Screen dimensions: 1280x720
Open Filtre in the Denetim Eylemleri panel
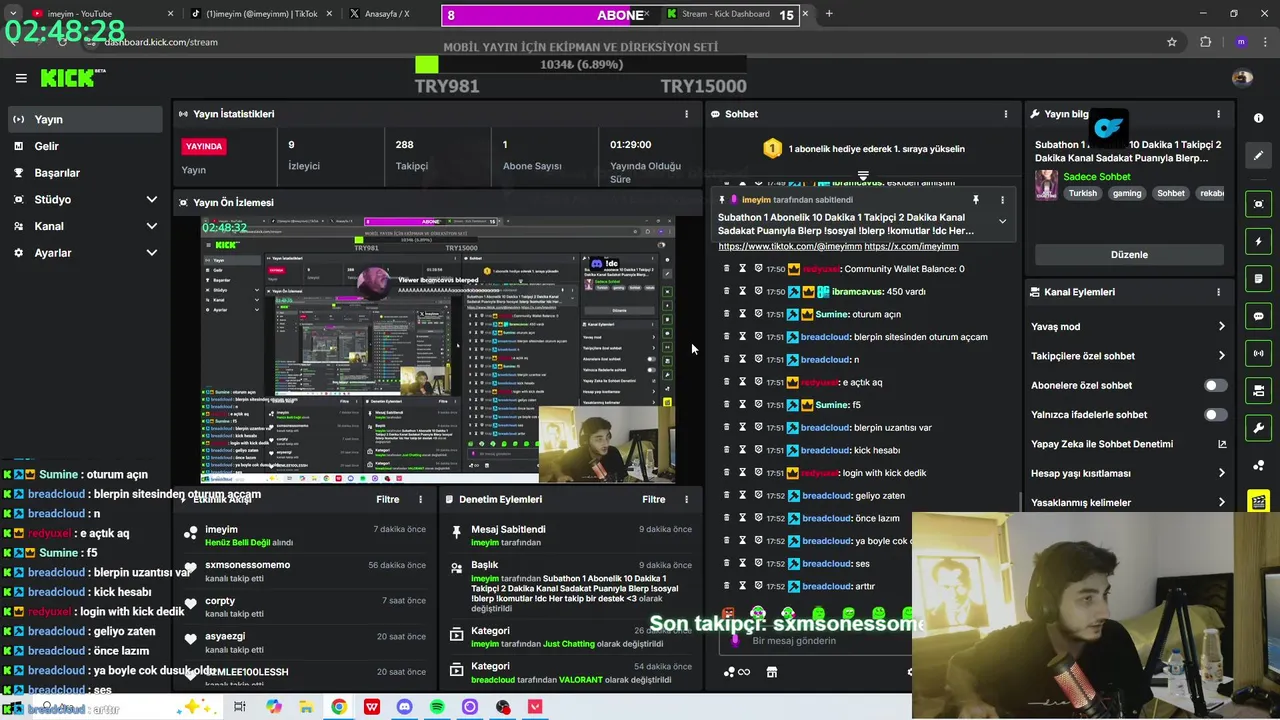653,499
